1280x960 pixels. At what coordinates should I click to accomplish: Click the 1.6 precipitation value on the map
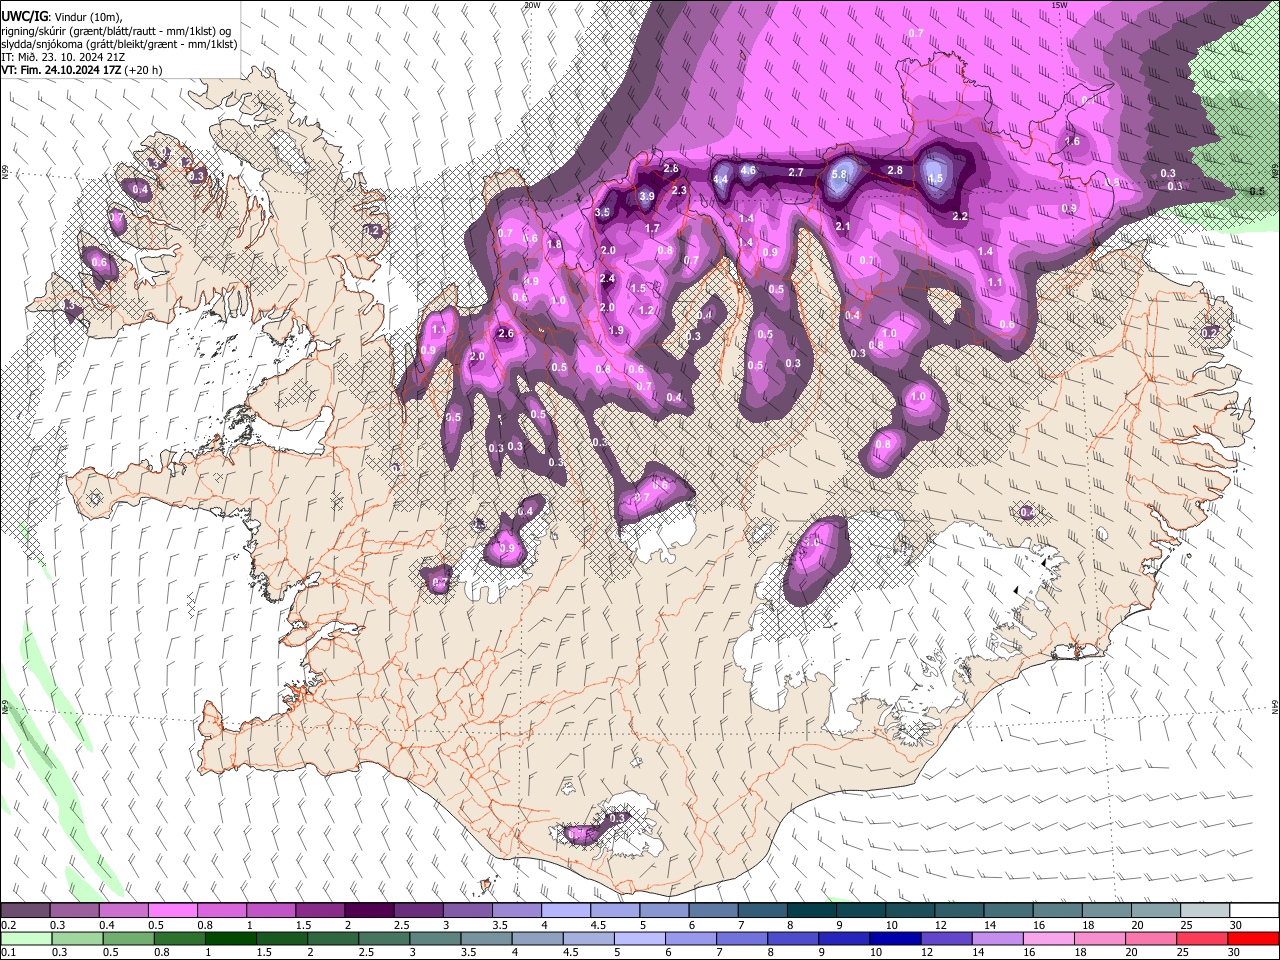1072,141
